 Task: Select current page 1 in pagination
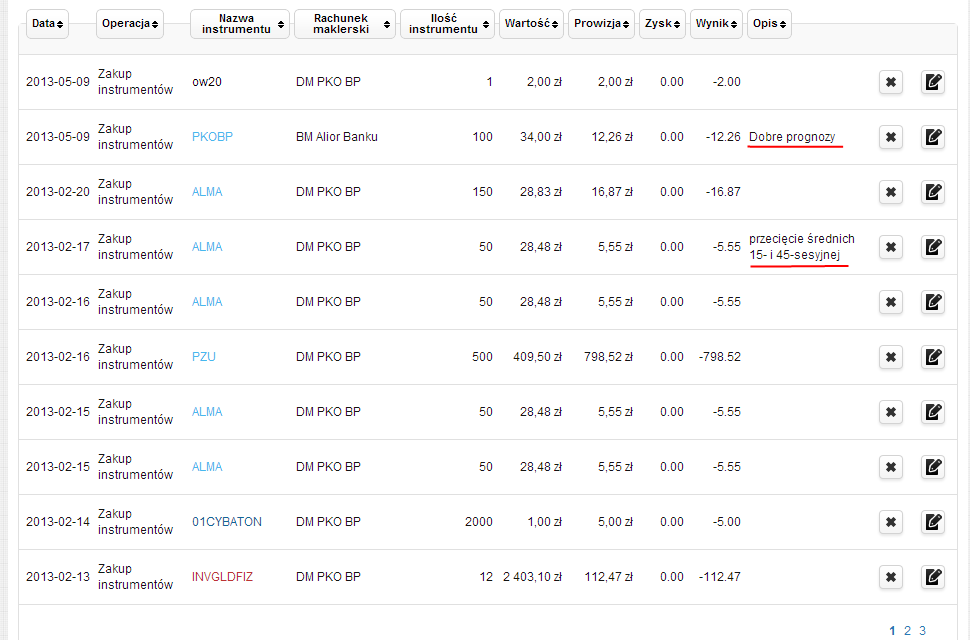(892, 631)
